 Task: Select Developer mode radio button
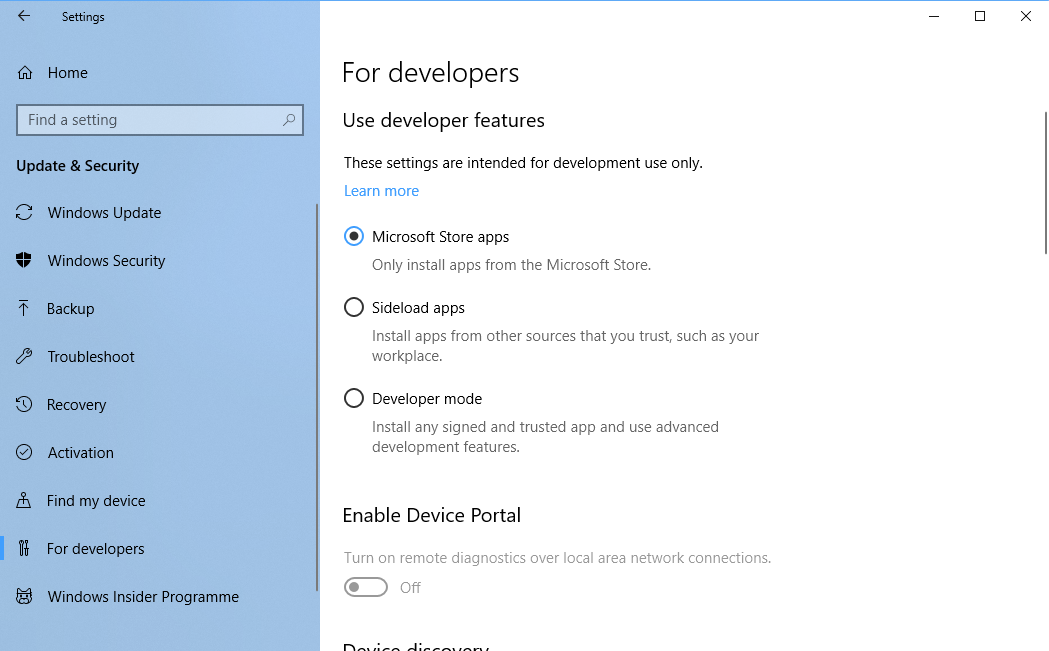point(354,398)
